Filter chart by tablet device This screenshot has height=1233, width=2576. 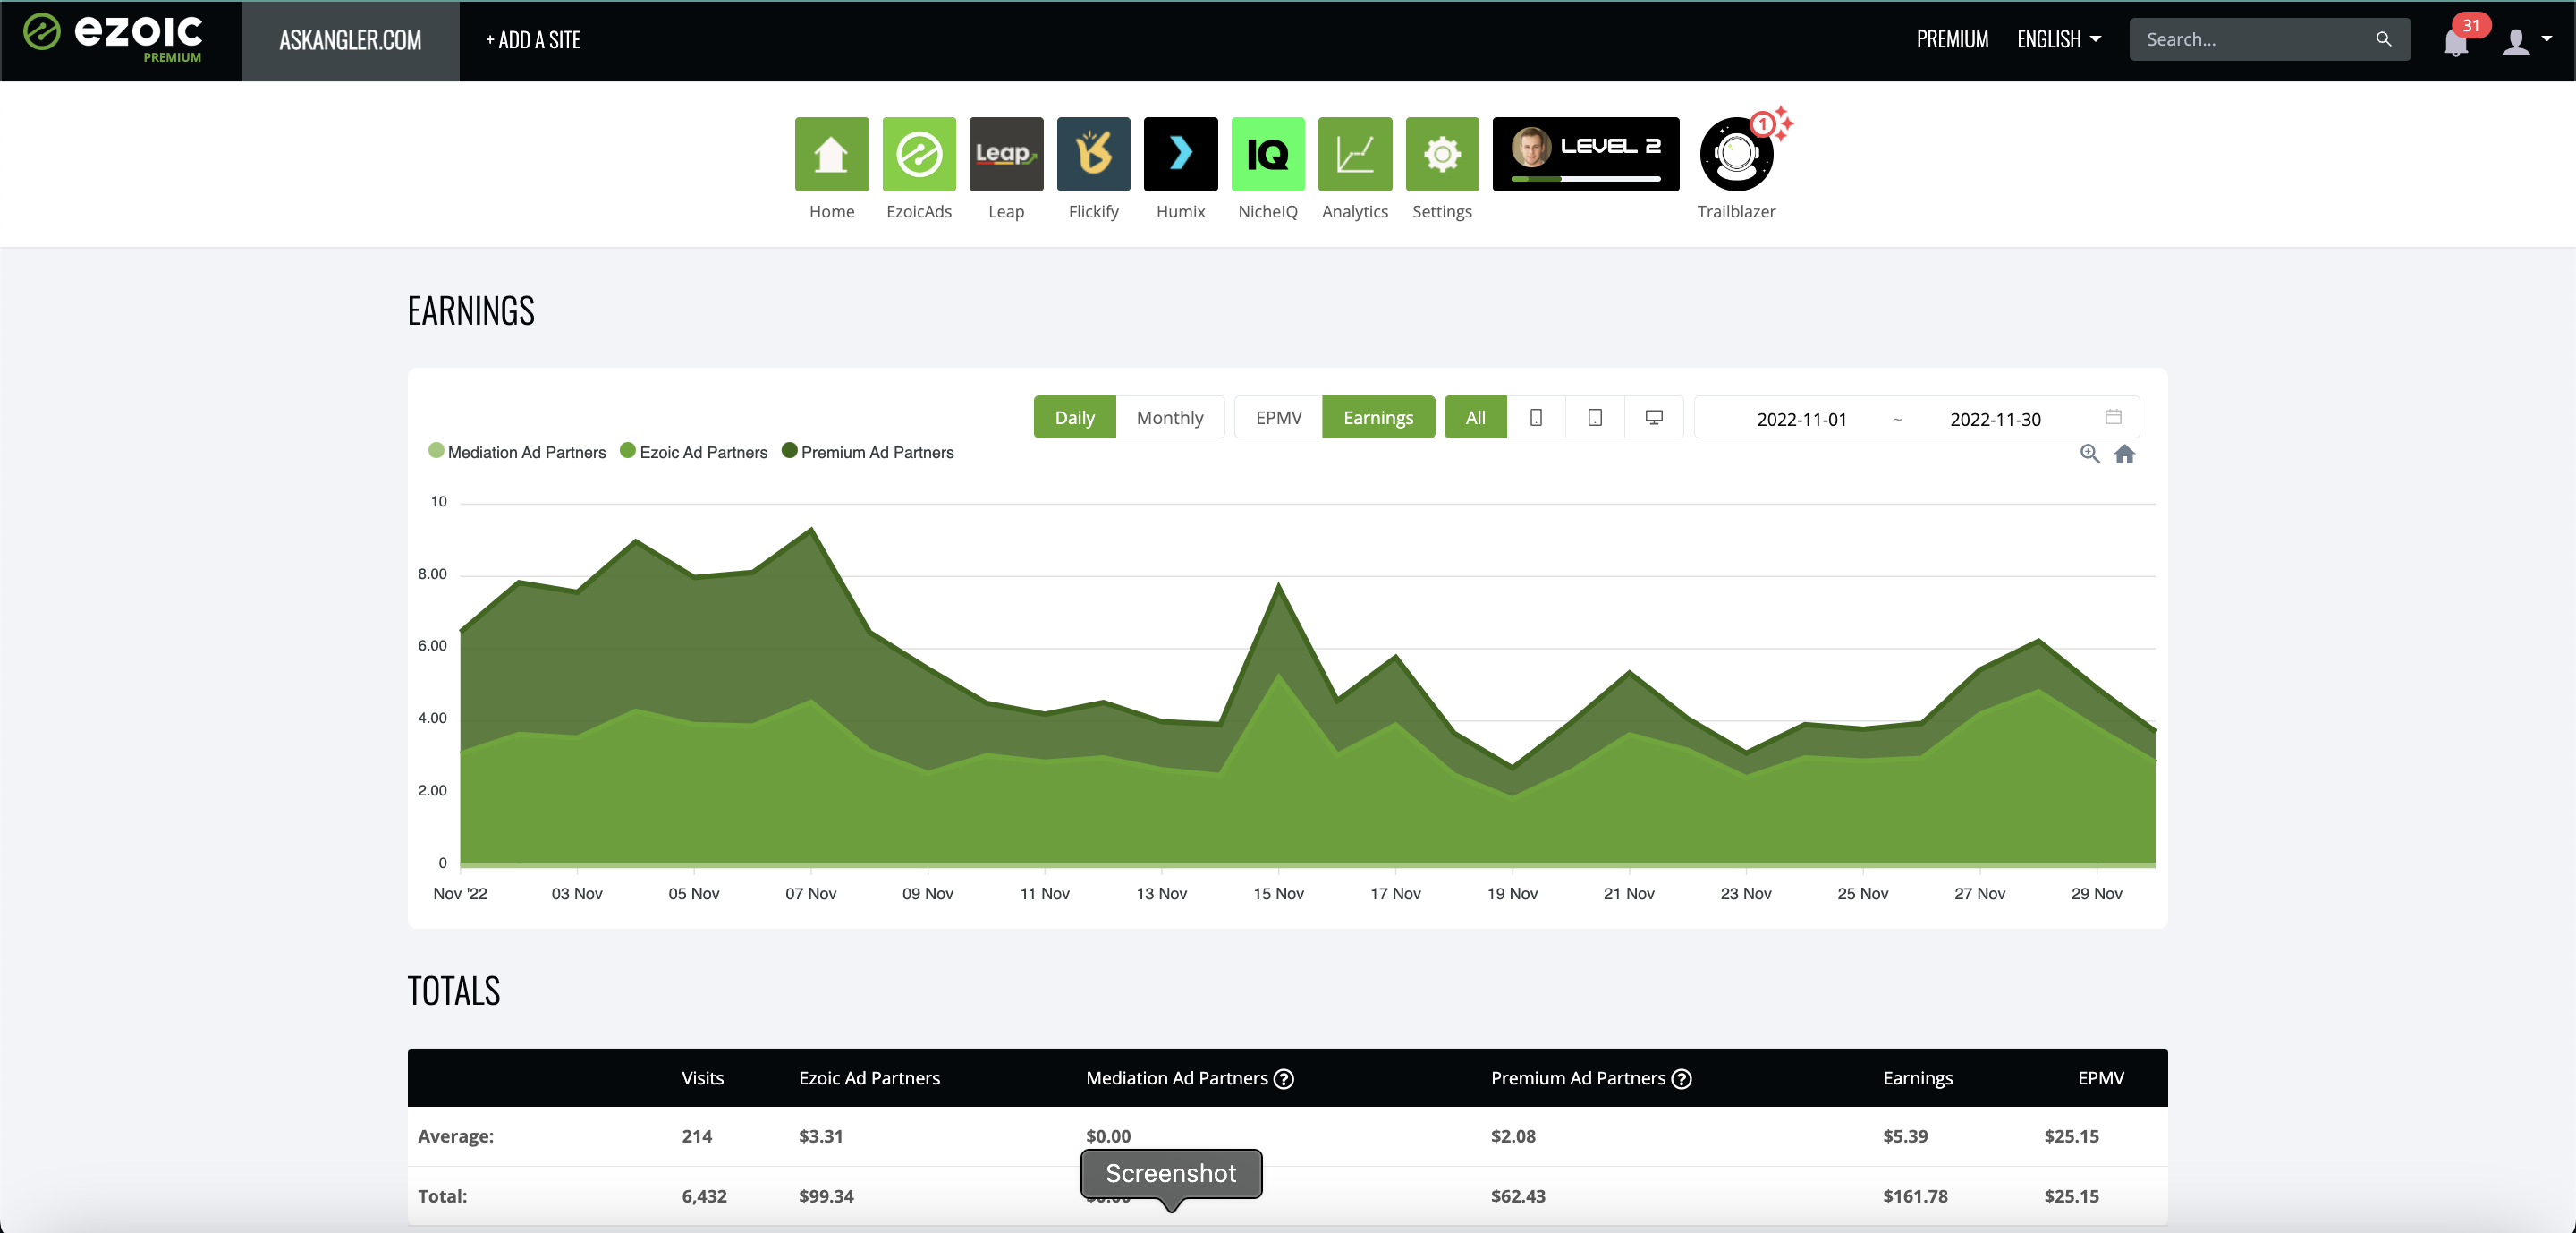[x=1595, y=417]
